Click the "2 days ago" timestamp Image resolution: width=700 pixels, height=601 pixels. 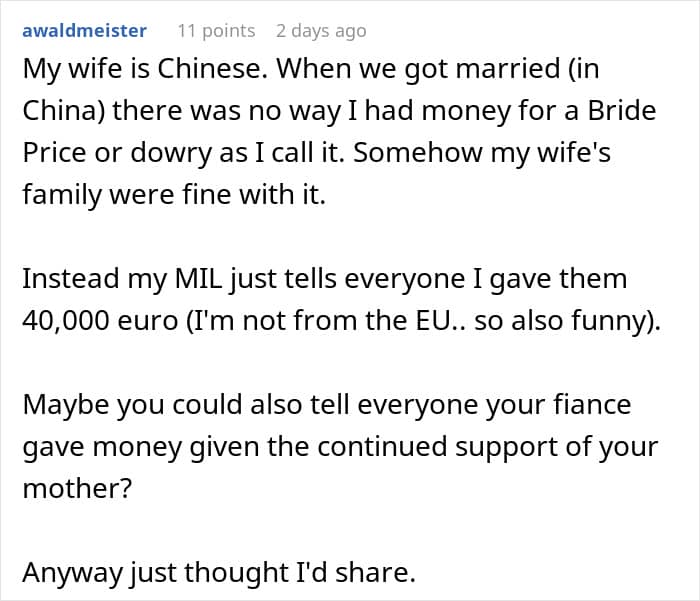pos(321,31)
